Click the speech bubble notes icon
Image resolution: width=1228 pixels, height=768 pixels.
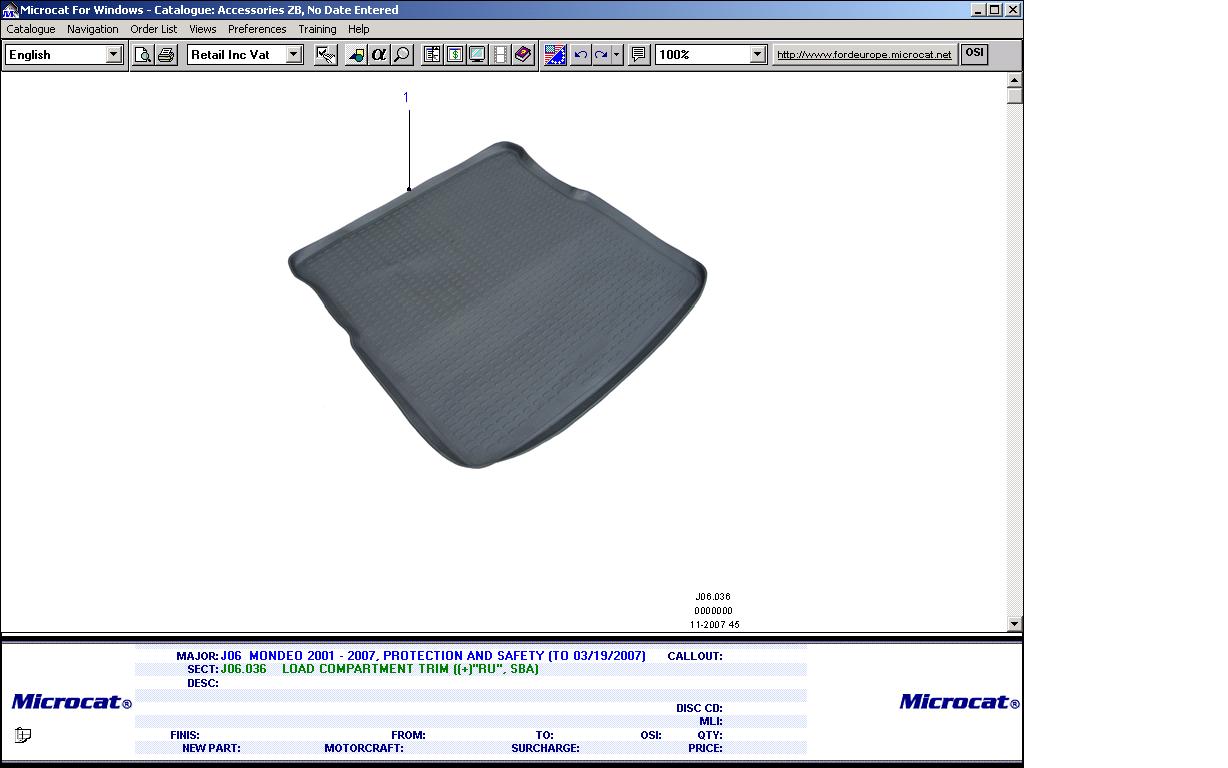[639, 55]
